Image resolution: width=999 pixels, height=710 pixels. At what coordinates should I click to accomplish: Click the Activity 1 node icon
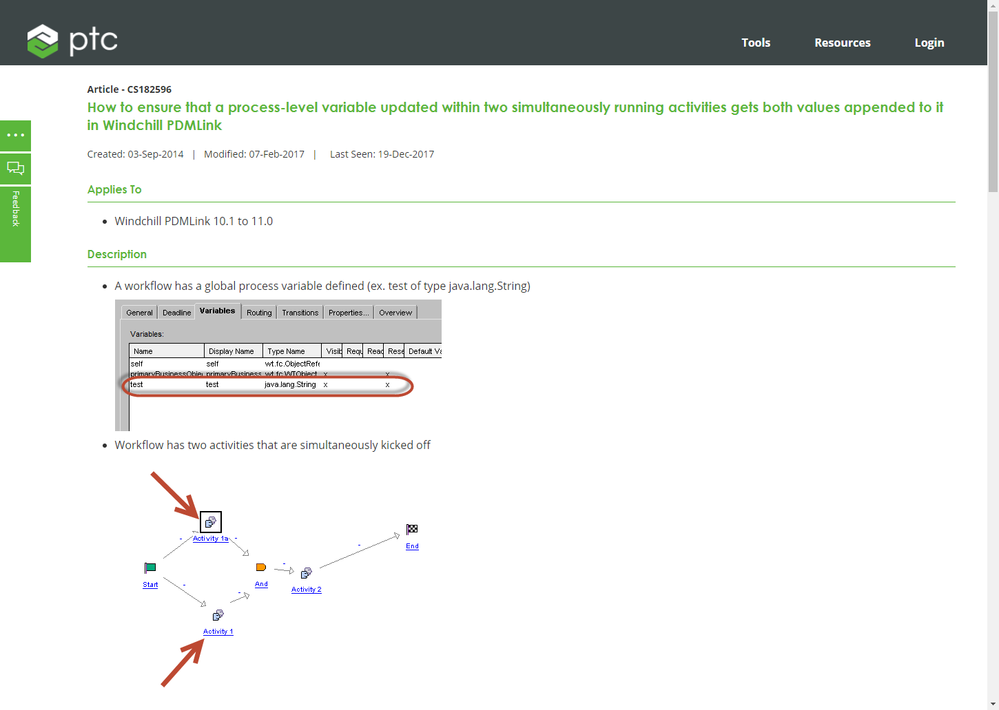point(218,615)
